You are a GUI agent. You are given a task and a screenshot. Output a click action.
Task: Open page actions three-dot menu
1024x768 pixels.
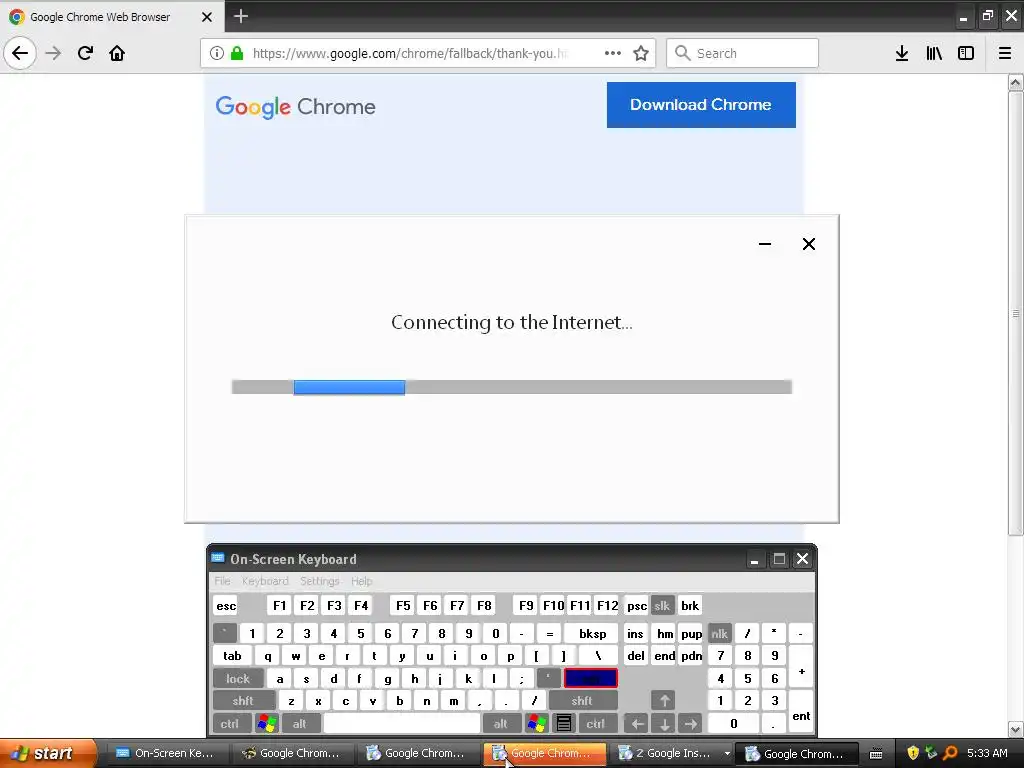[613, 53]
